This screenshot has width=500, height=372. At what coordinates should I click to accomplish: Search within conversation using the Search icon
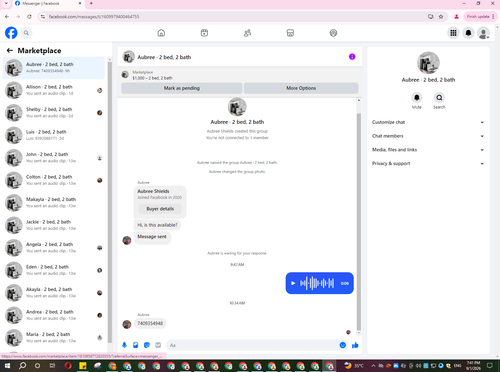(x=439, y=98)
